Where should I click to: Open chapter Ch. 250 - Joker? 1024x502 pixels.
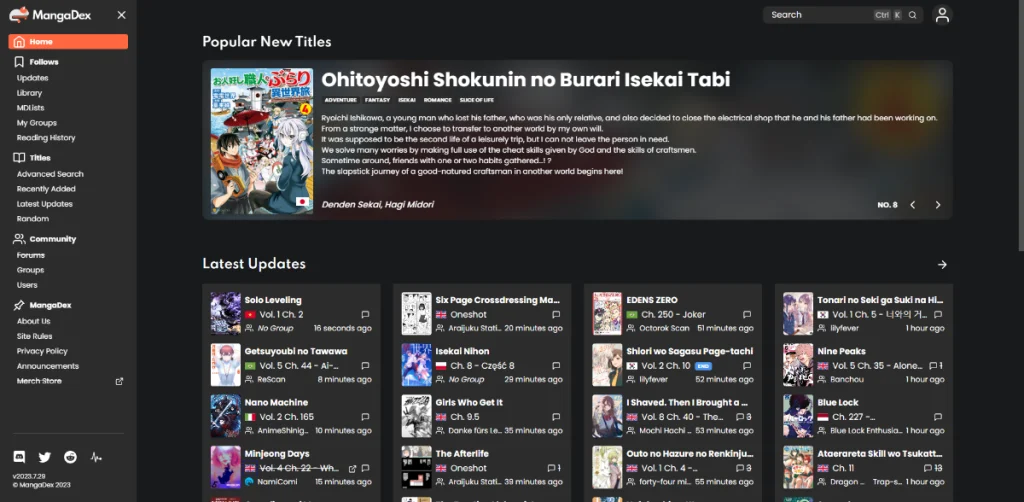point(673,315)
